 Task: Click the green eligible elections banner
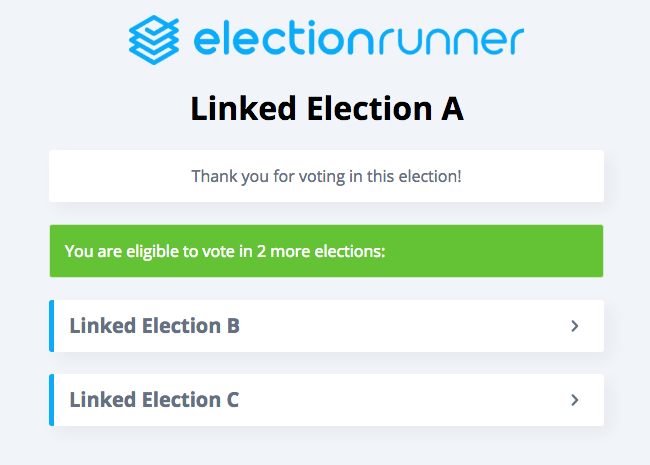(x=326, y=251)
